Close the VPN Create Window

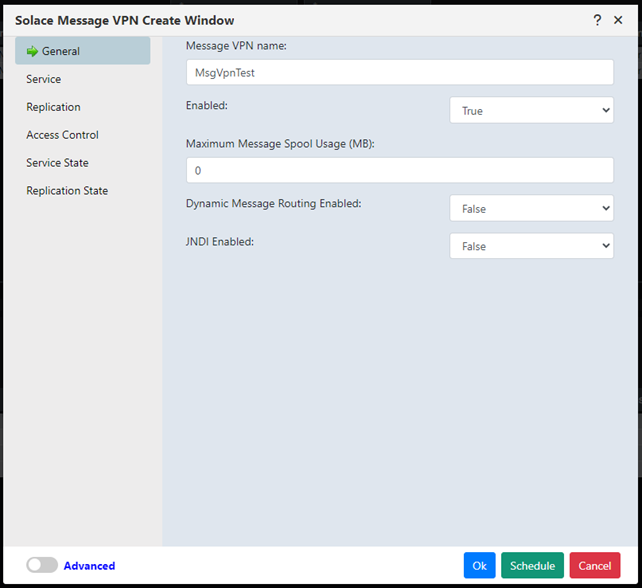pyautogui.click(x=618, y=20)
